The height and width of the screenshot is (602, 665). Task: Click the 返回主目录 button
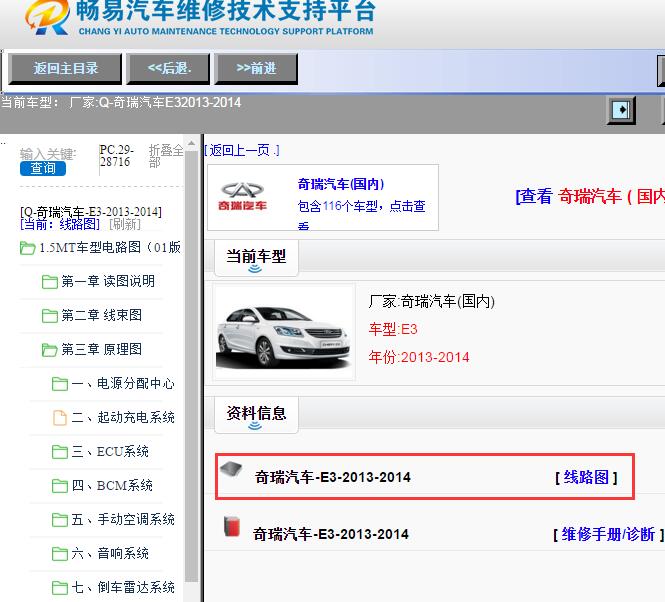click(x=65, y=68)
